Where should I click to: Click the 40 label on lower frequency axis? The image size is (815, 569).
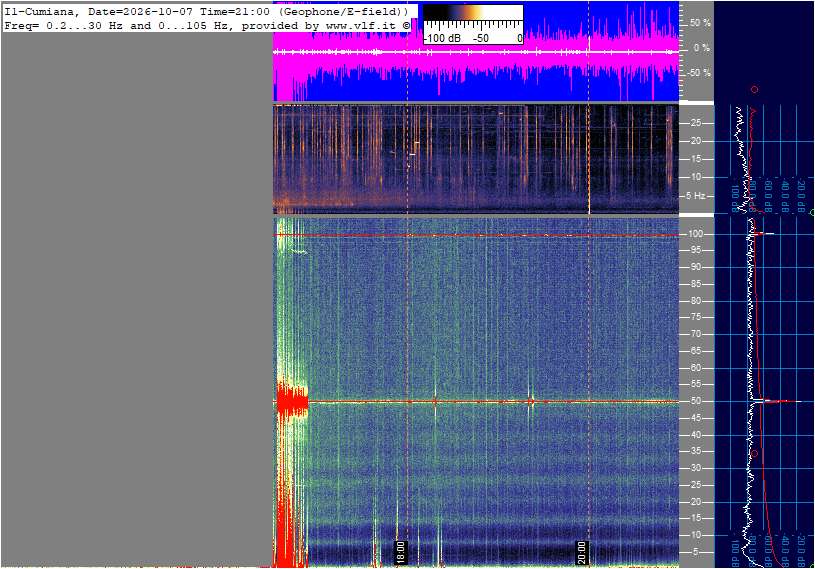point(695,435)
